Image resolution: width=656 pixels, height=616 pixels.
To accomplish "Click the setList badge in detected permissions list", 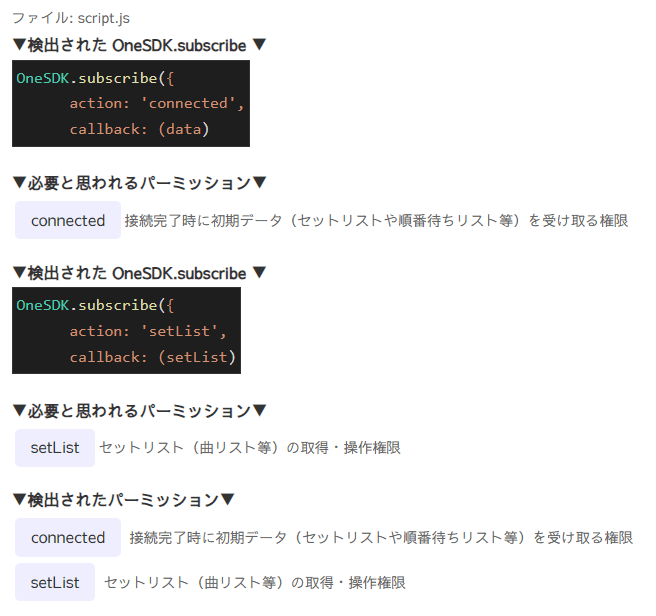I will 55,582.
